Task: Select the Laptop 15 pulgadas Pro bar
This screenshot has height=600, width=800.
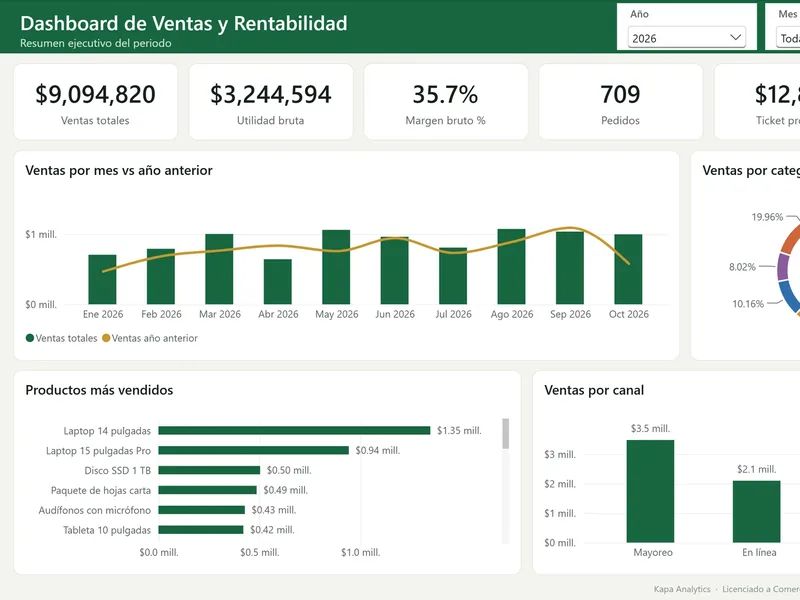Action: [254, 451]
